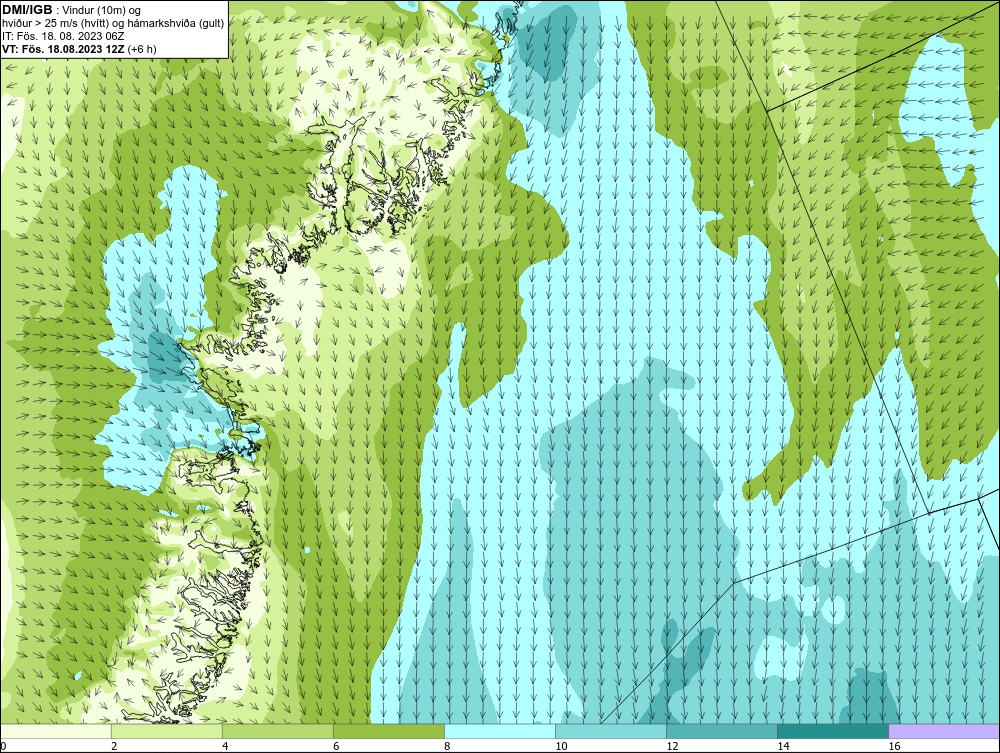
Task: Click the 14–16 m/s dark teal swatch
Action: point(833,731)
